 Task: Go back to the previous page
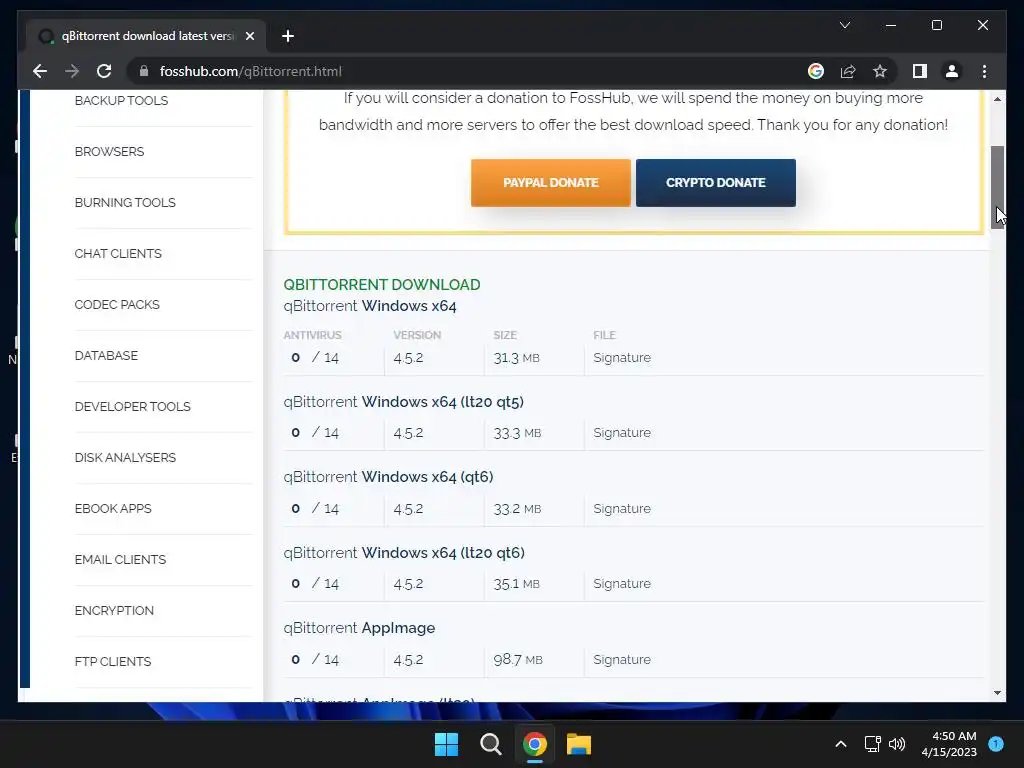(40, 71)
